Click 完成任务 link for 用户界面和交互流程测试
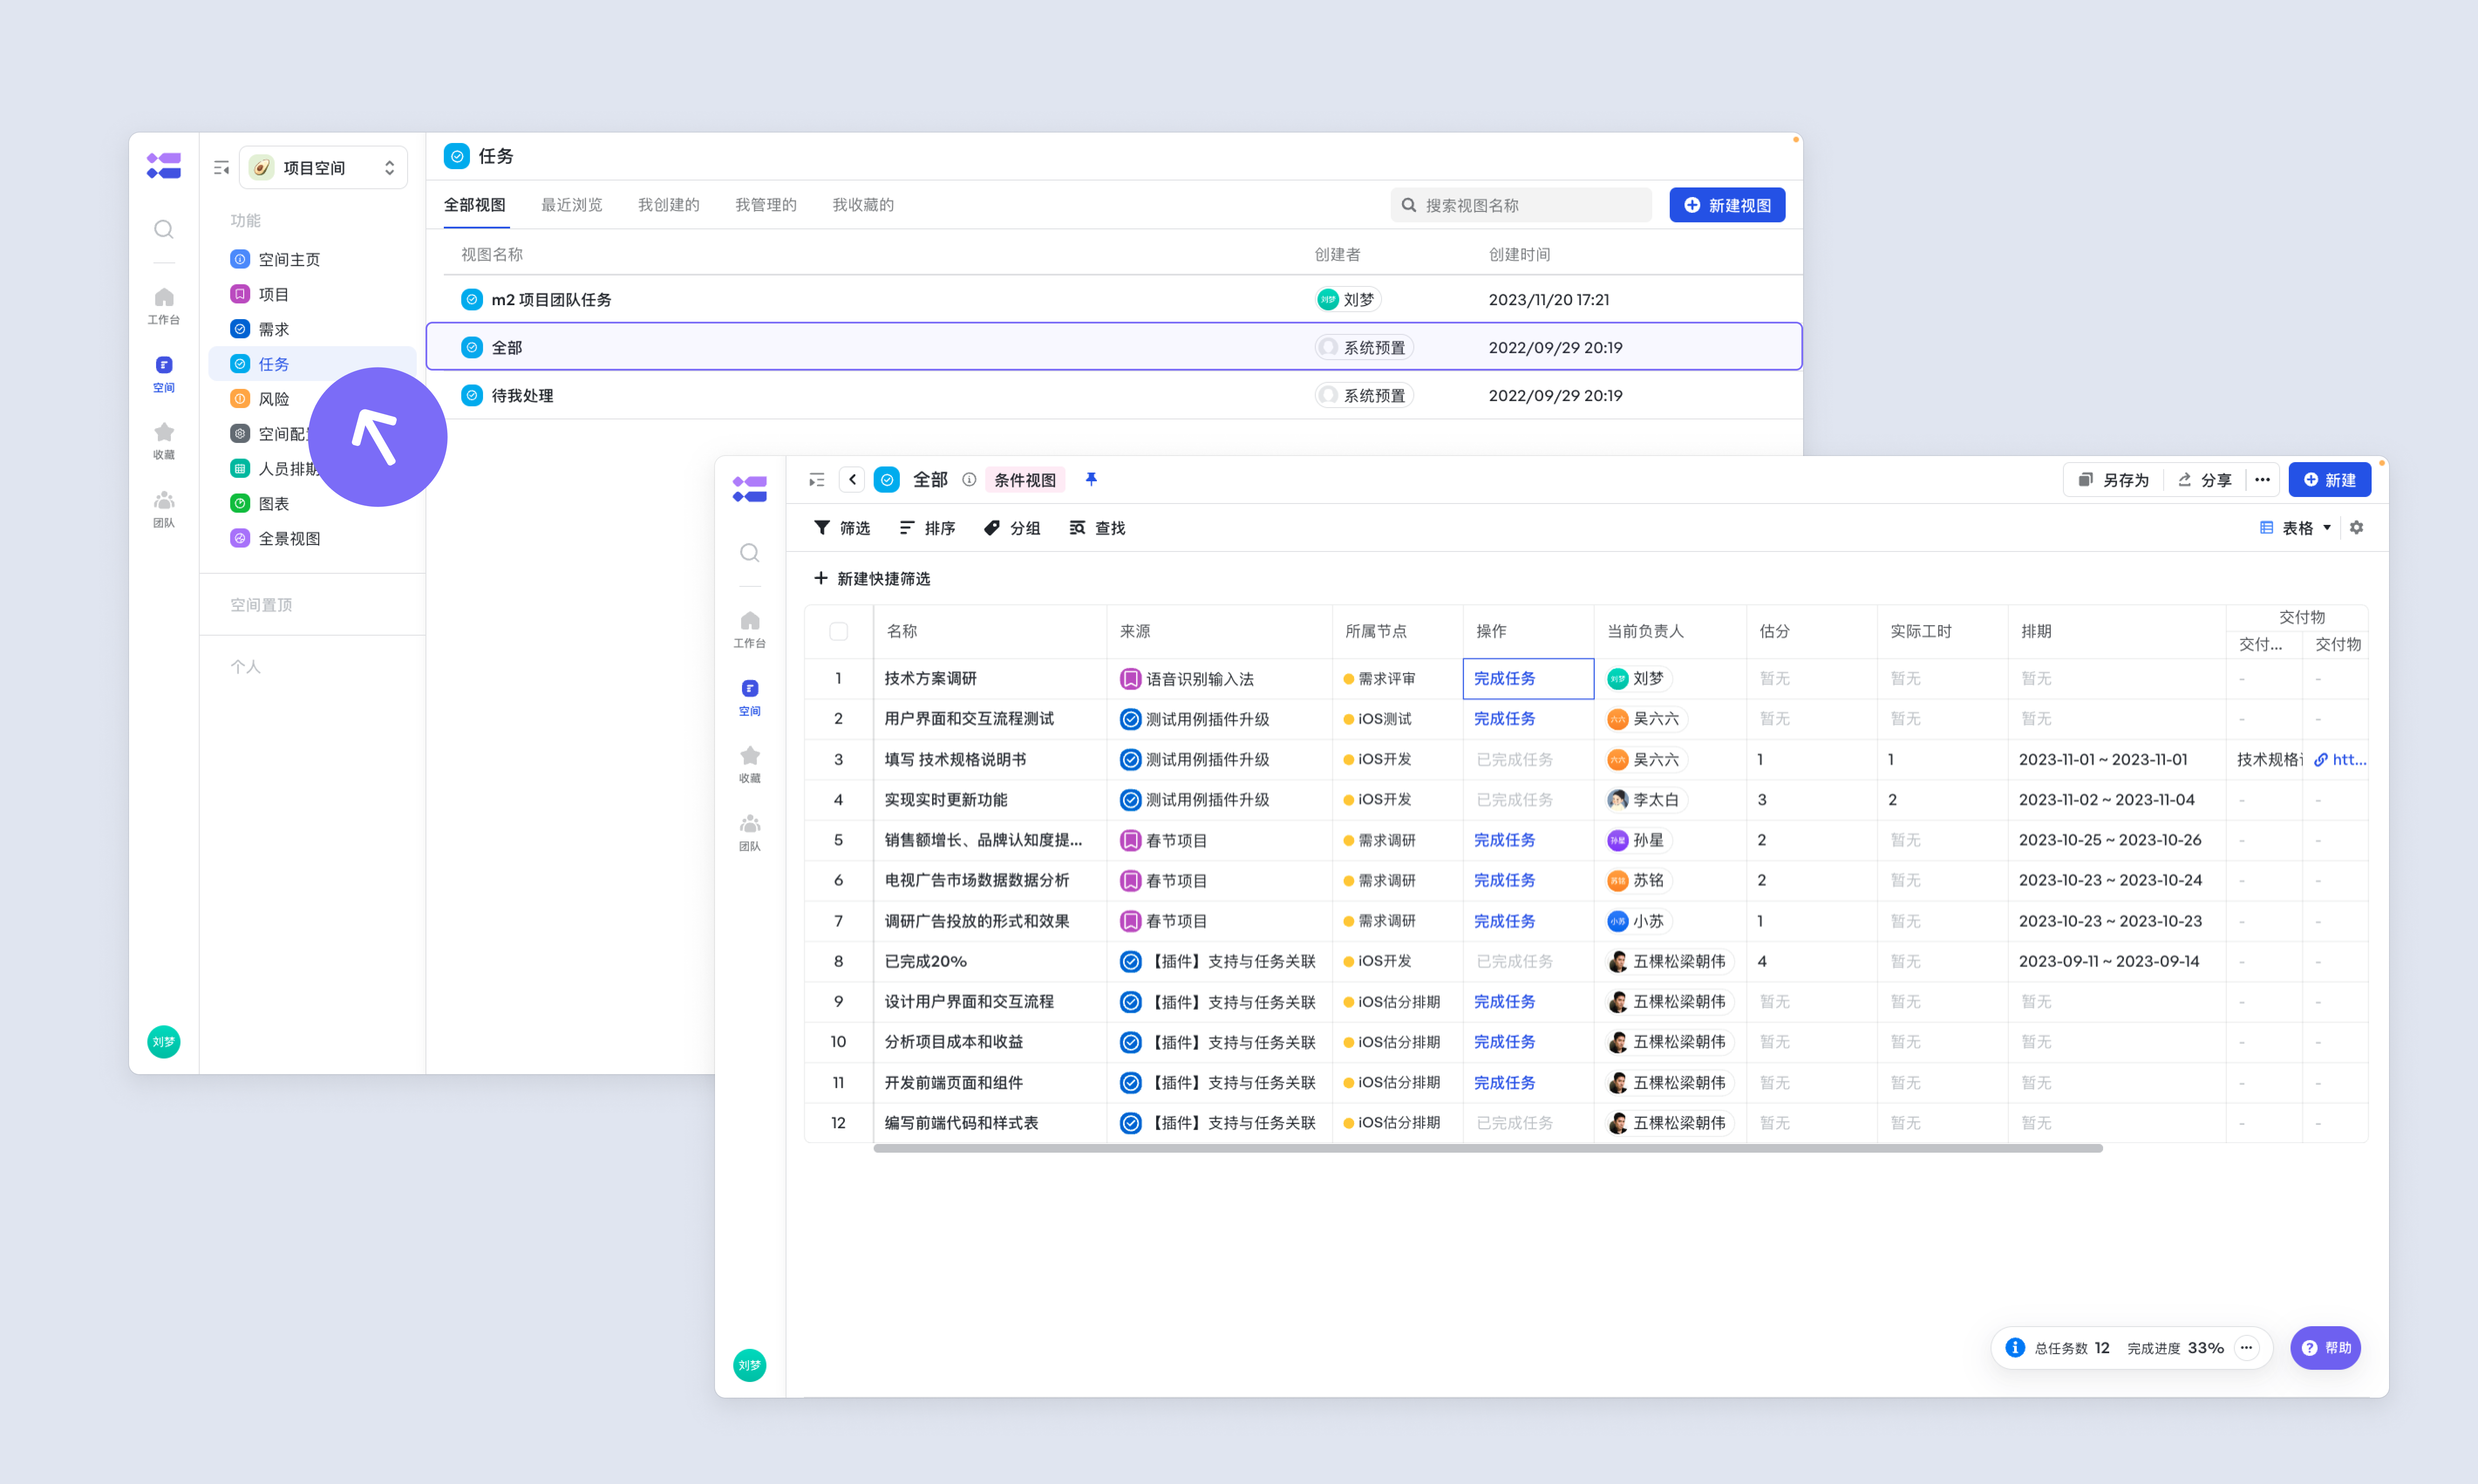The width and height of the screenshot is (2478, 1484). pyautogui.click(x=1504, y=719)
